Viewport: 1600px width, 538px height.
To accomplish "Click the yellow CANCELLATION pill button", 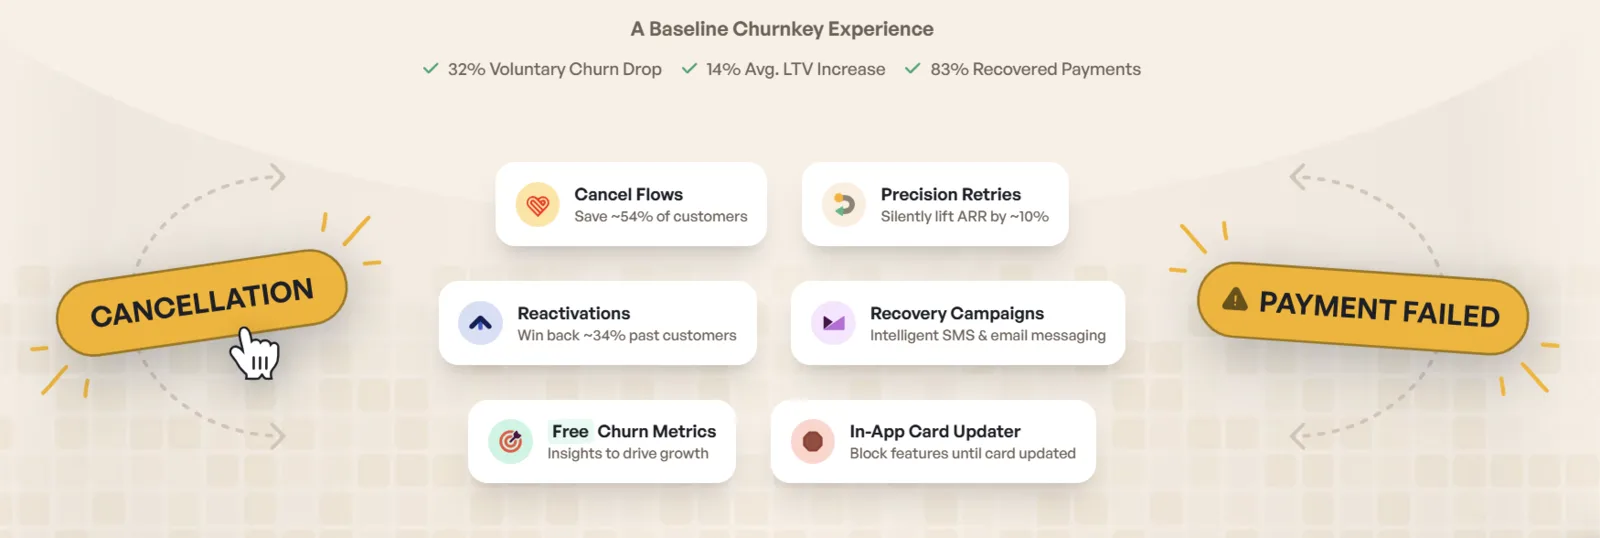I will click(x=202, y=303).
